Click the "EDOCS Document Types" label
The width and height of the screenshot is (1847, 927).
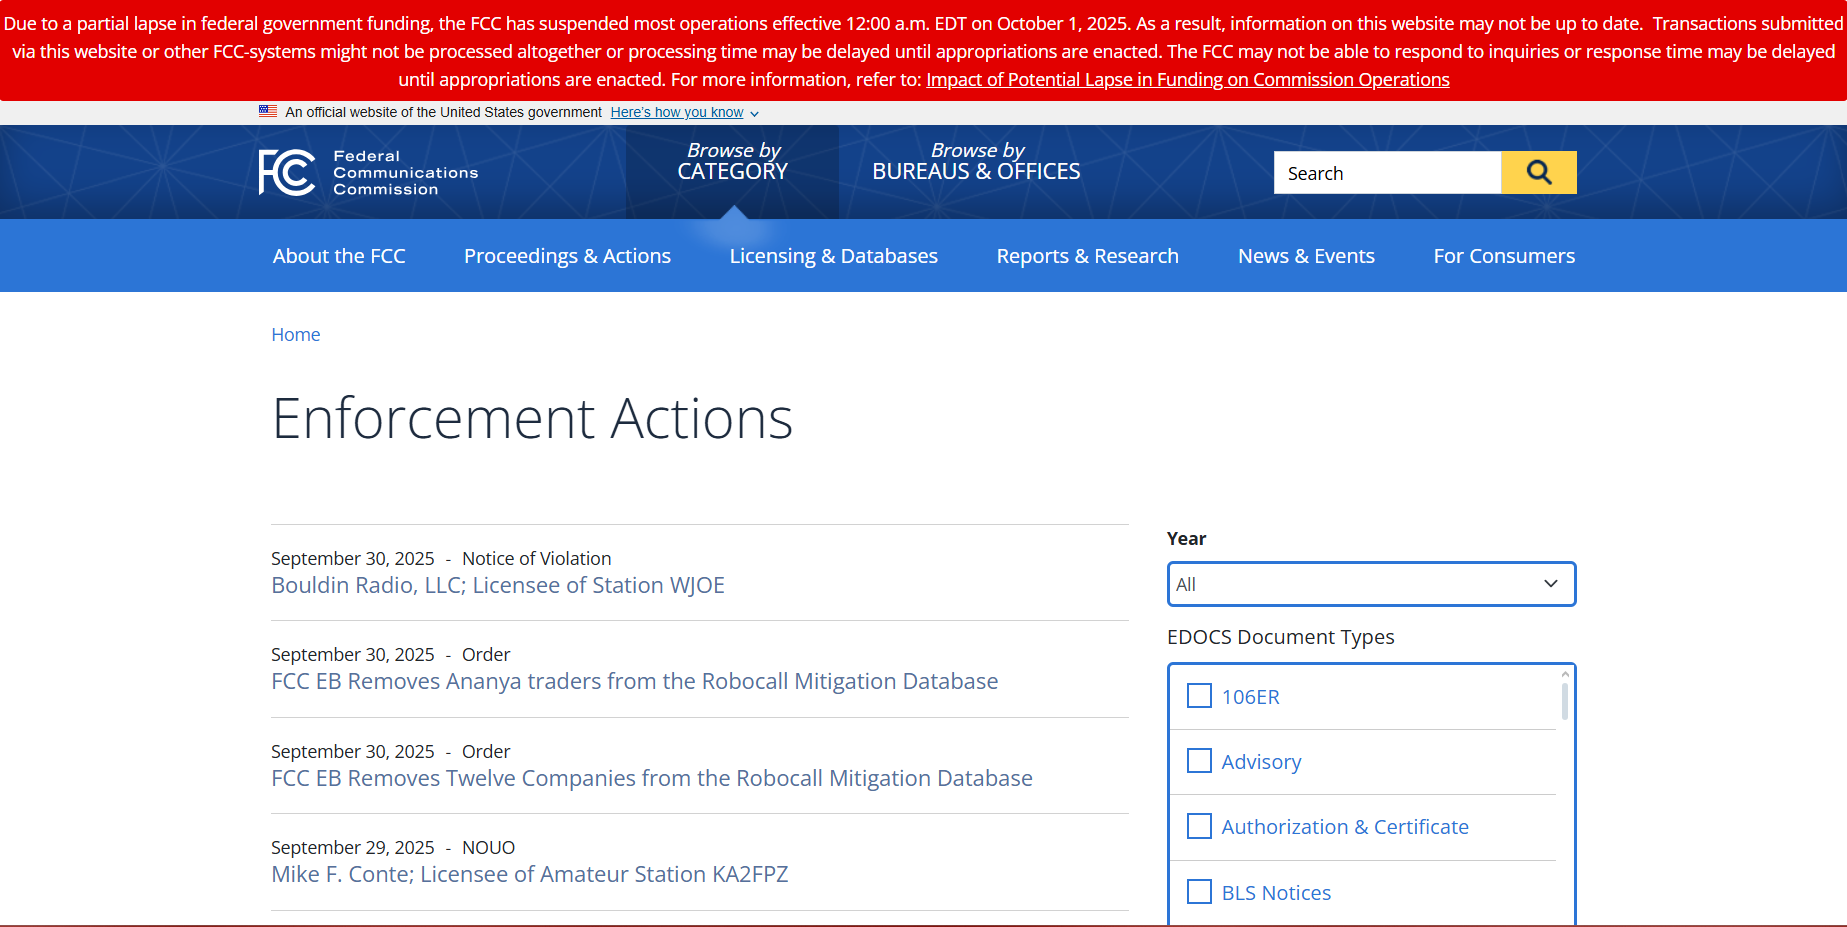coord(1280,637)
